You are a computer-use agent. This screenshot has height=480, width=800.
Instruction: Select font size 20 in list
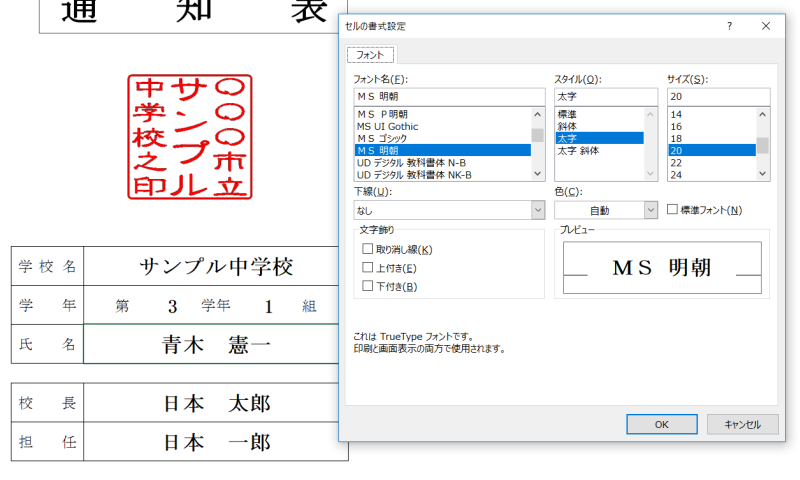(712, 150)
